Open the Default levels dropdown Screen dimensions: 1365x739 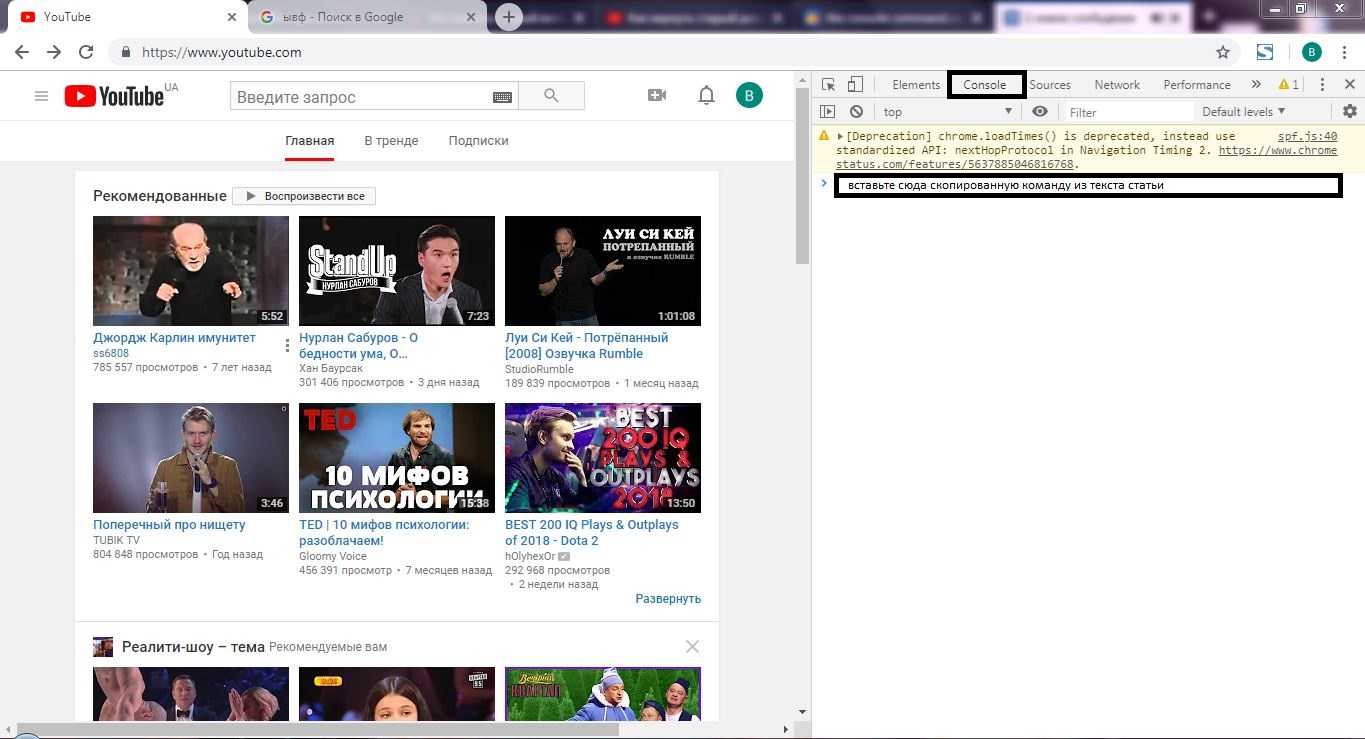click(1244, 112)
